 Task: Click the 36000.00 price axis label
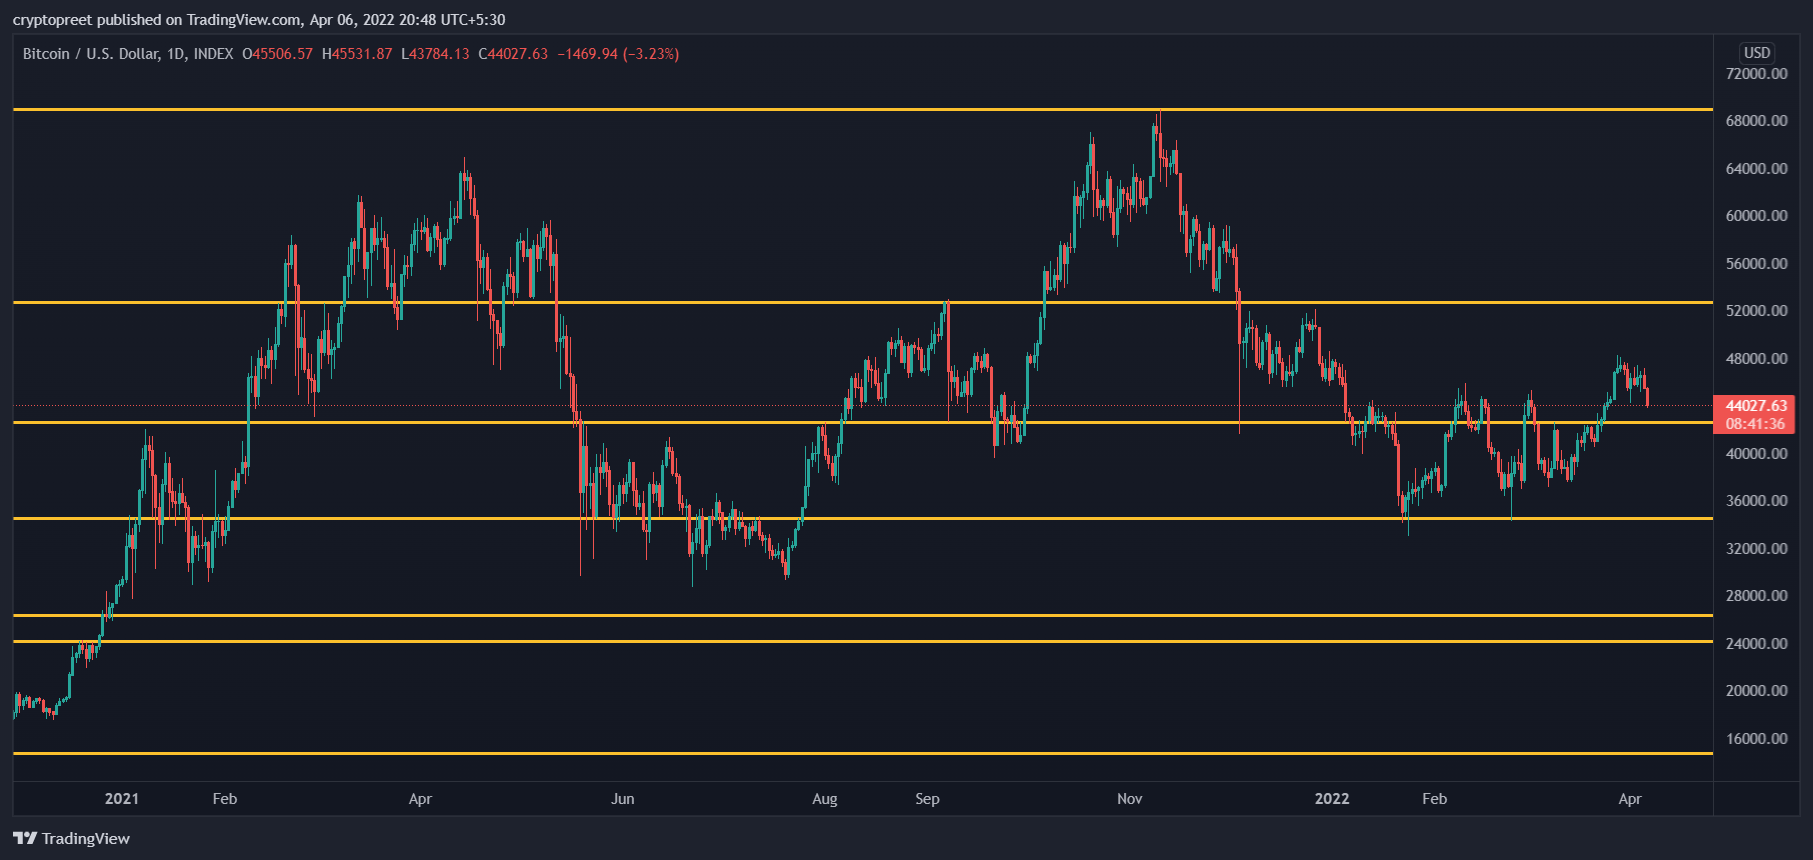click(1756, 501)
